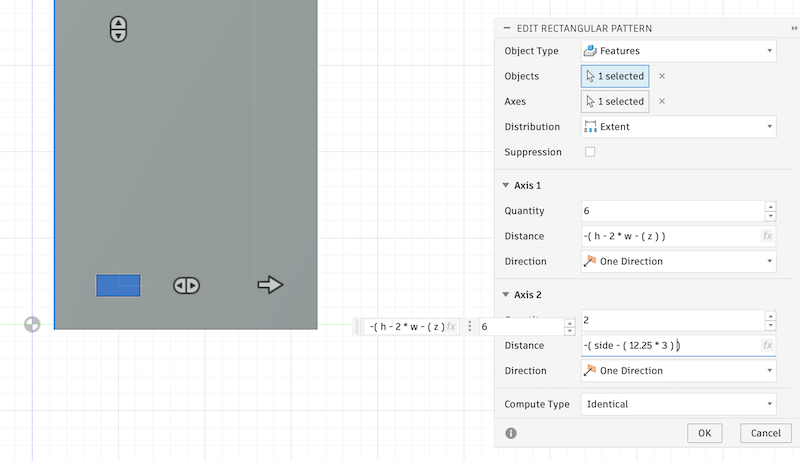Open the Axis 1 Direction dropdown

pos(679,261)
